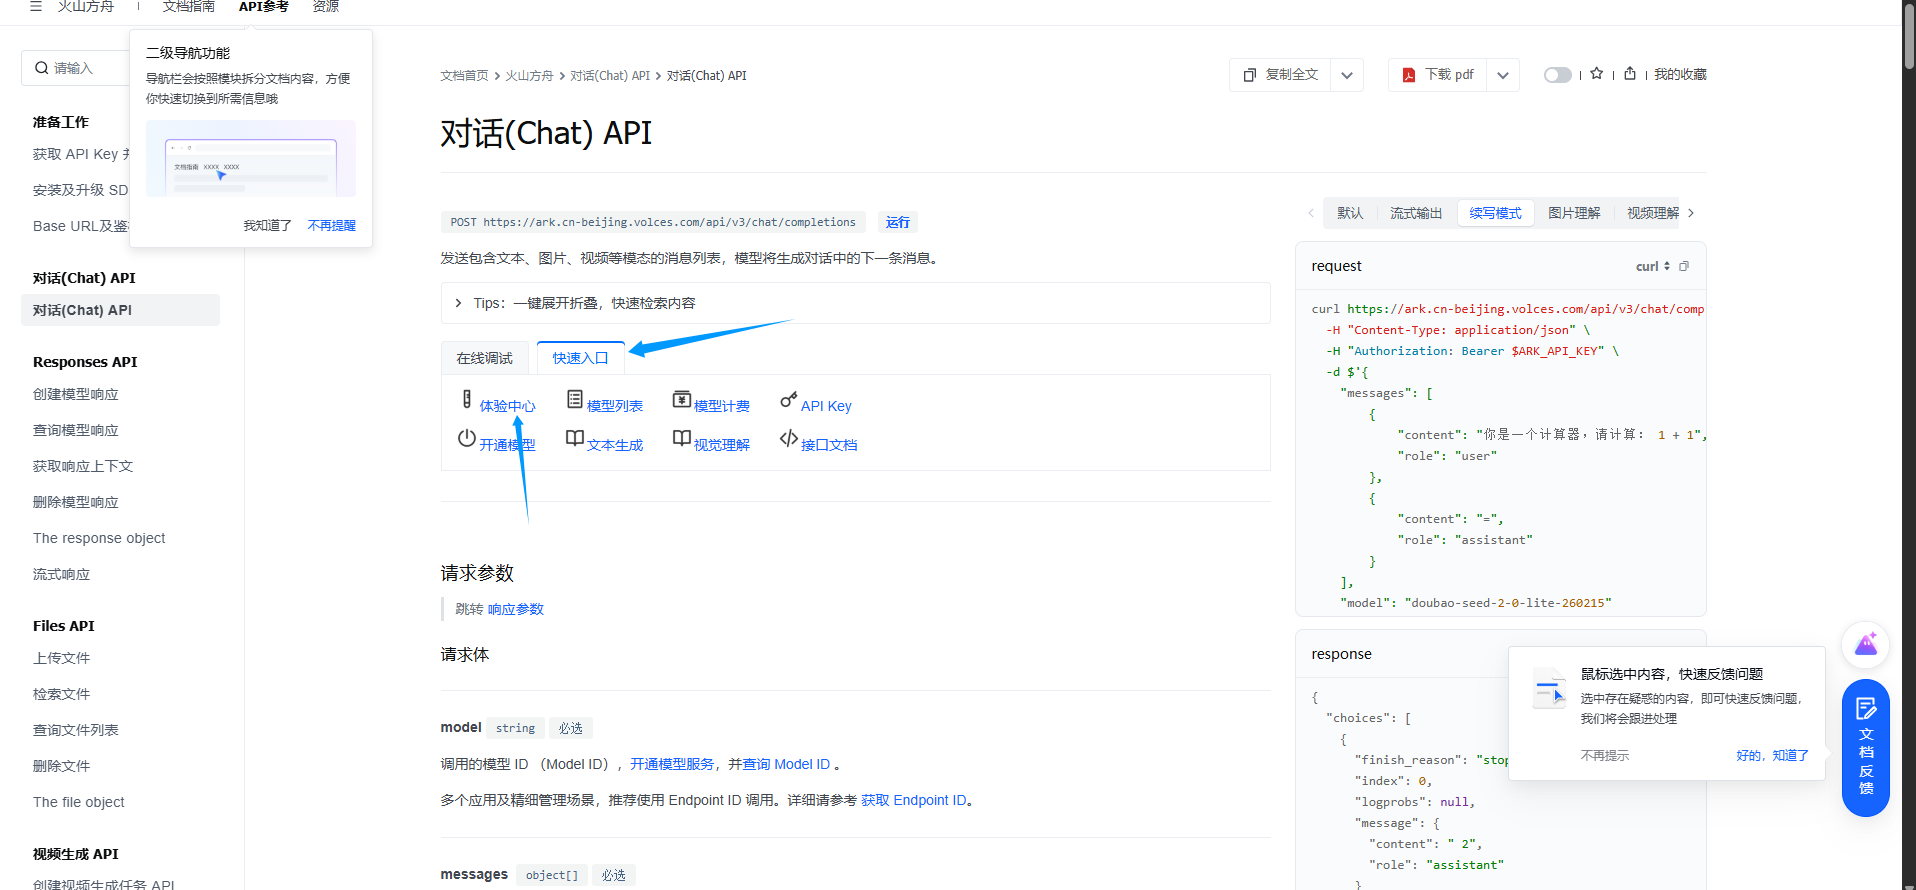Viewport: 1916px width, 890px height.
Task: Click the 下载 pdf button
Action: pyautogui.click(x=1438, y=75)
